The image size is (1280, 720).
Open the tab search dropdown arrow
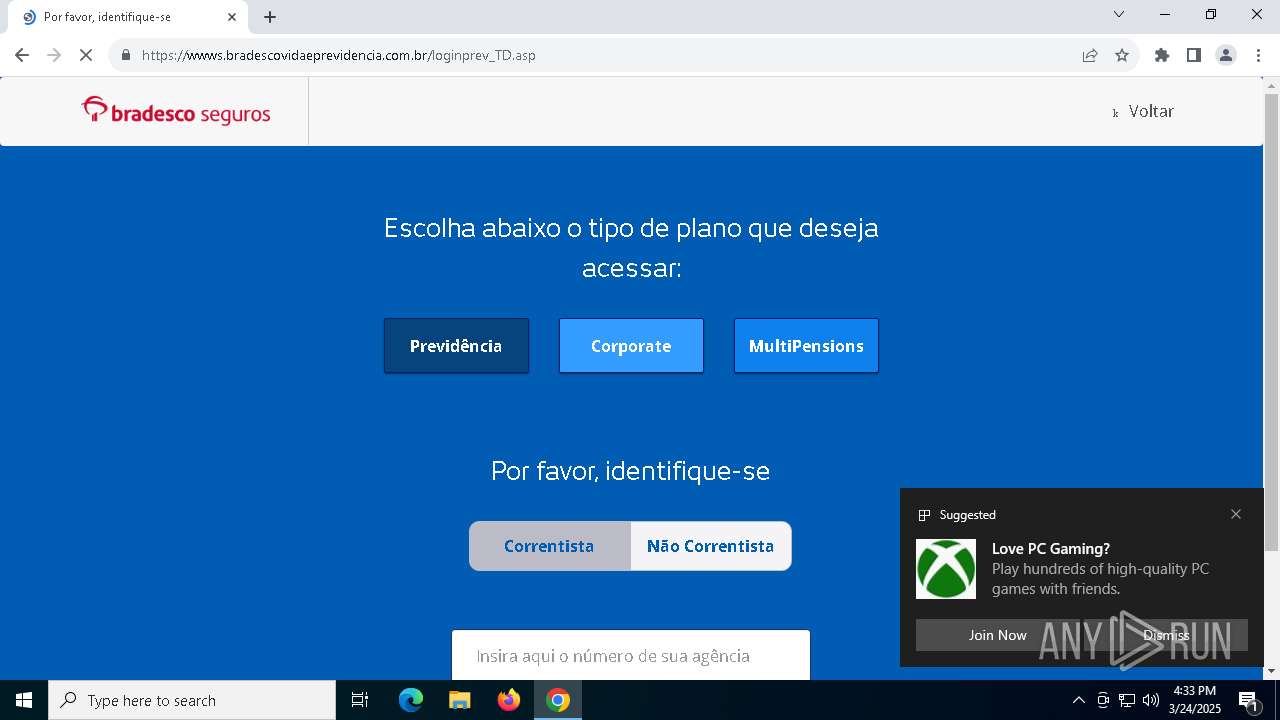[x=1119, y=14]
